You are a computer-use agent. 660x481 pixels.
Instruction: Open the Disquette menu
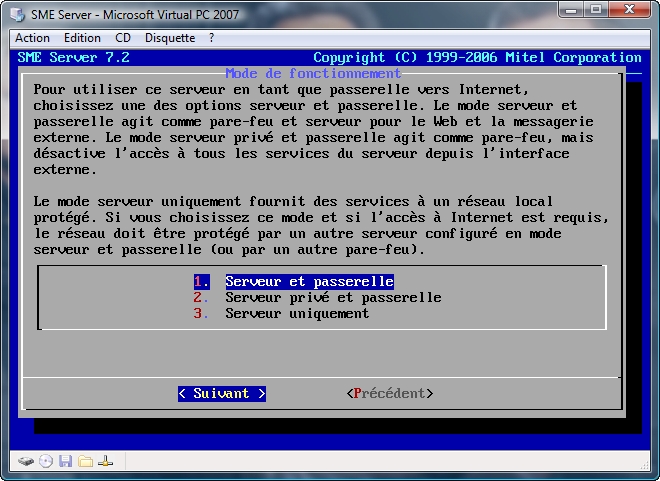[x=170, y=38]
